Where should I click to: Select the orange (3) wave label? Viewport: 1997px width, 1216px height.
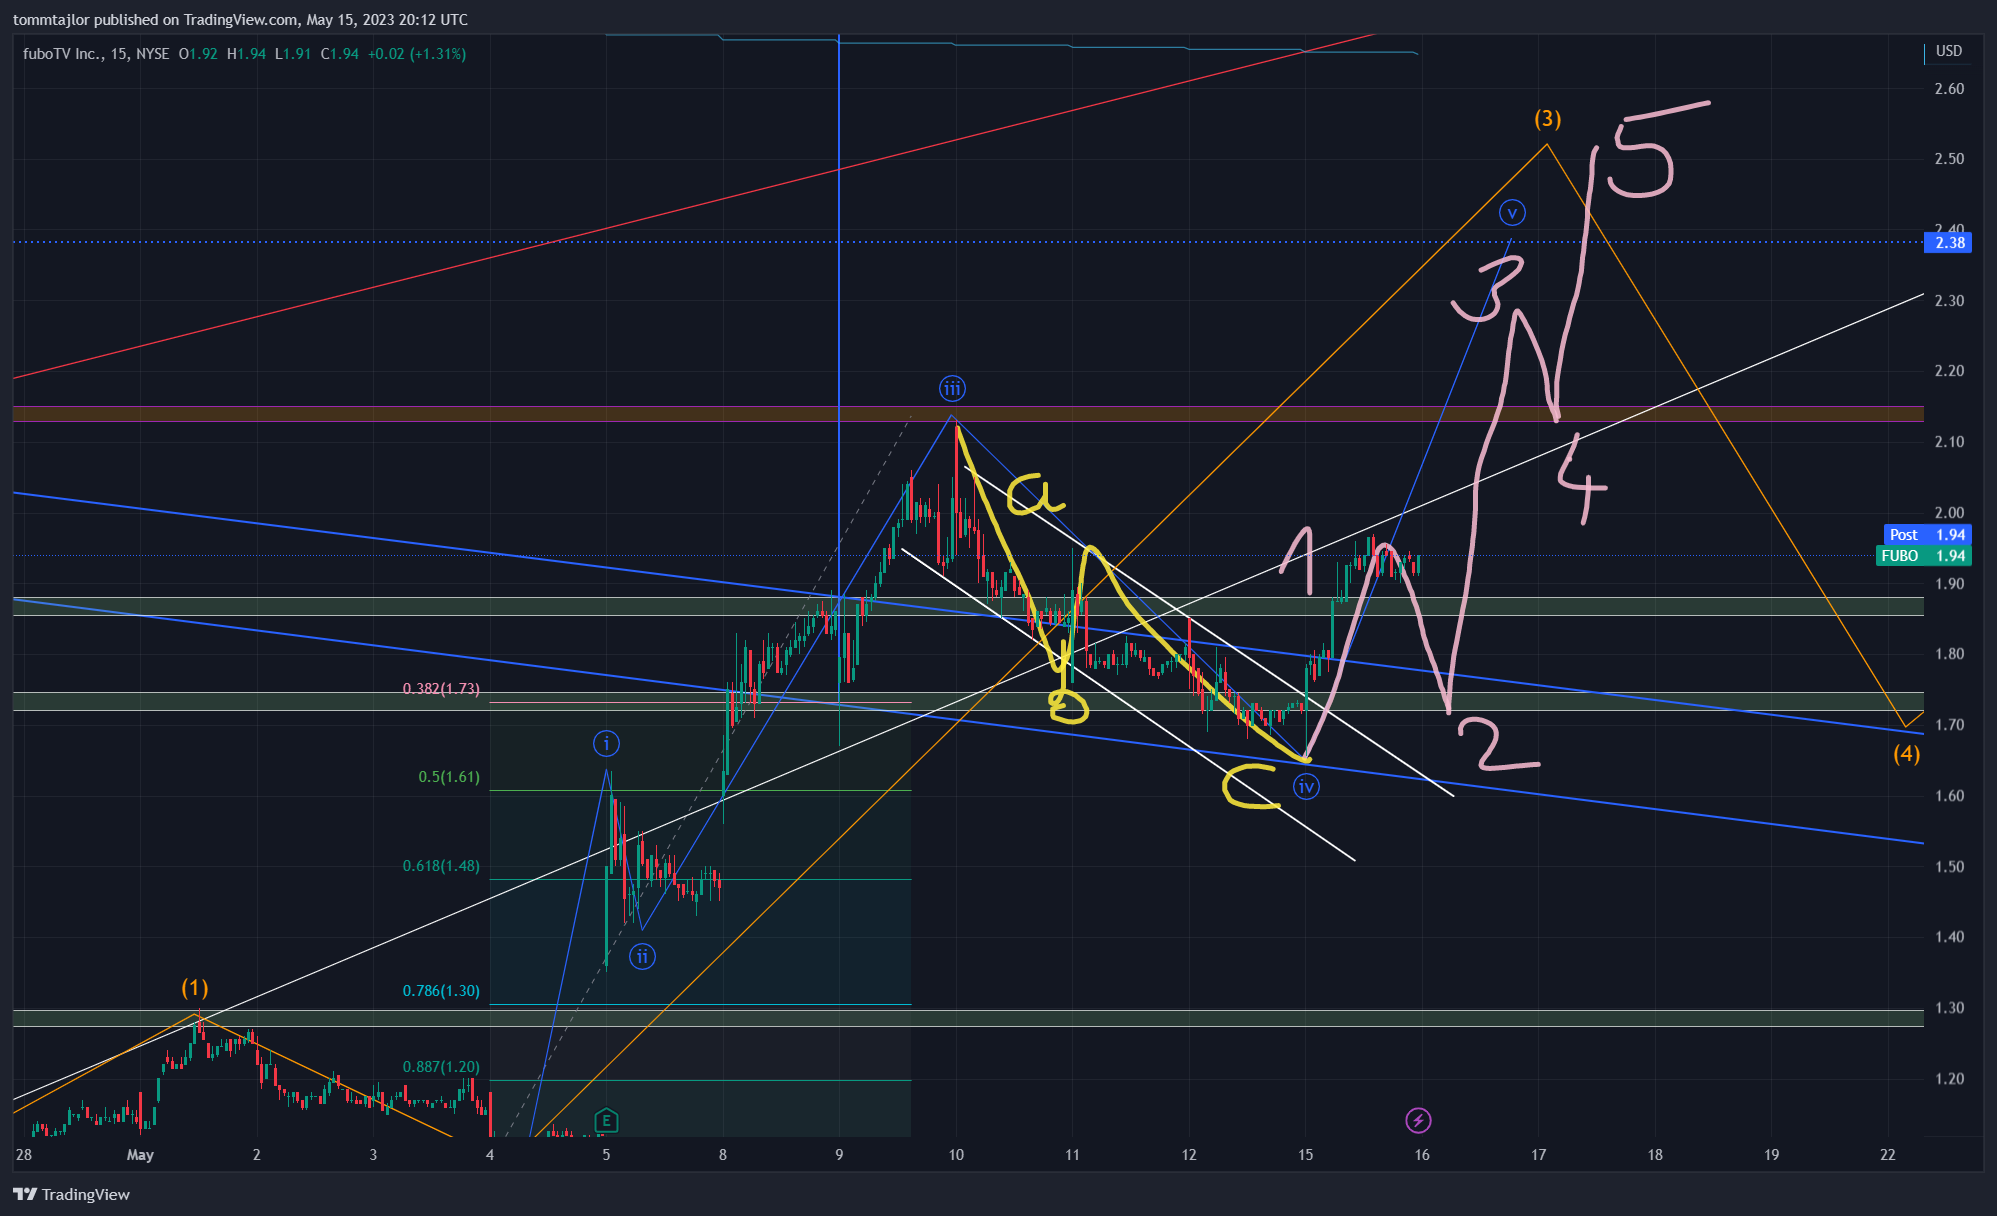point(1547,119)
